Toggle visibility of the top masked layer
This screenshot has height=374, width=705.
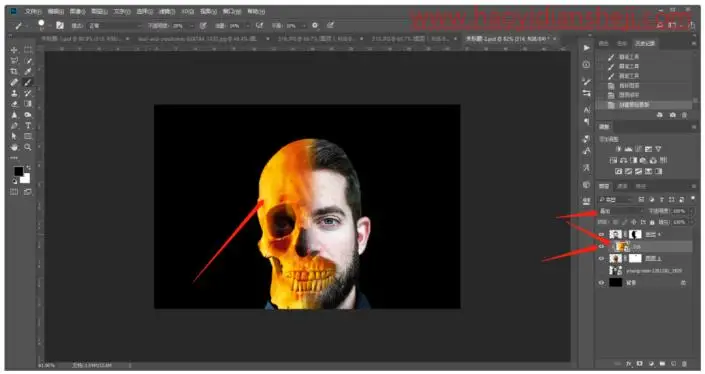601,234
